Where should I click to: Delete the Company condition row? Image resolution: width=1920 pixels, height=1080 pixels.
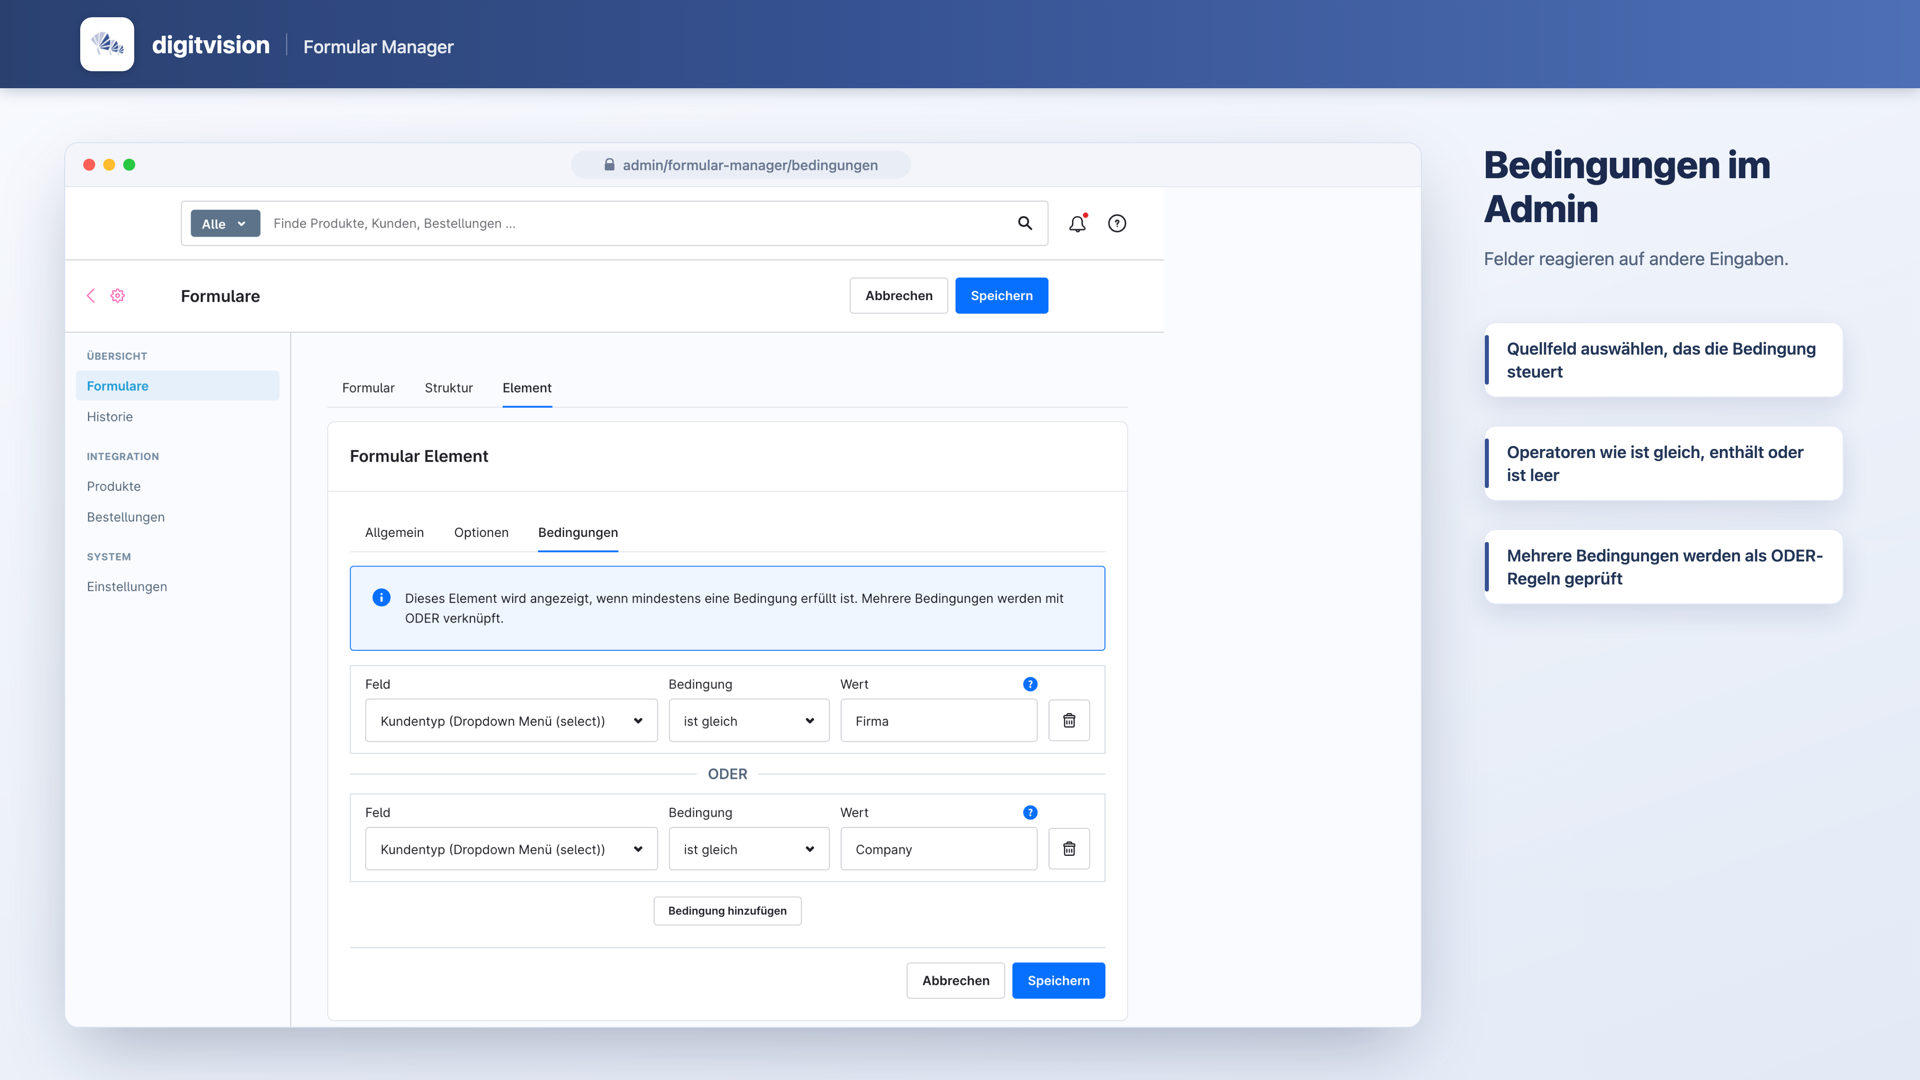(1069, 849)
